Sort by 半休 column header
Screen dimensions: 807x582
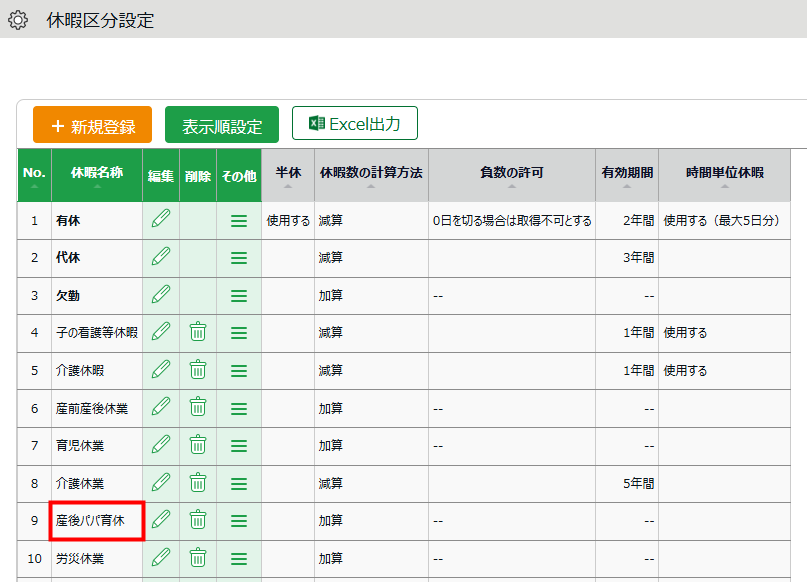tap(288, 175)
